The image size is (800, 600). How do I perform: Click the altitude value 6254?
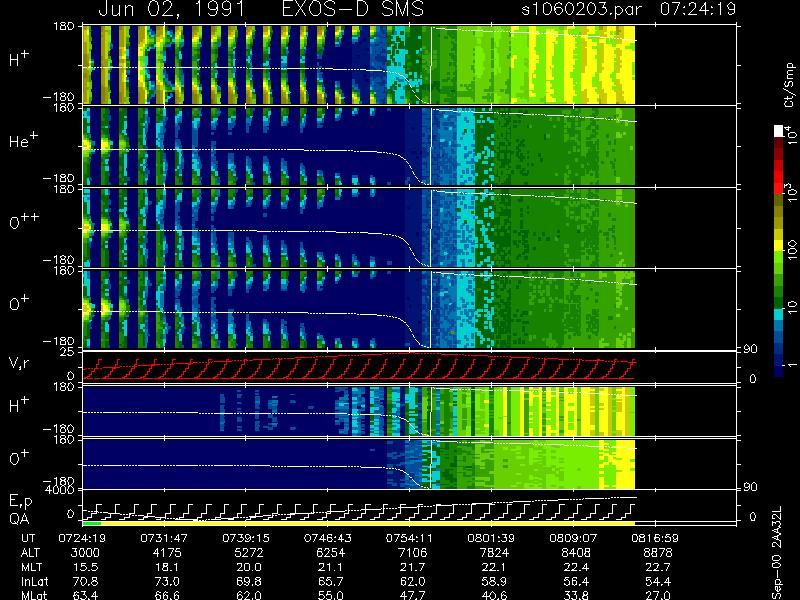pos(331,553)
